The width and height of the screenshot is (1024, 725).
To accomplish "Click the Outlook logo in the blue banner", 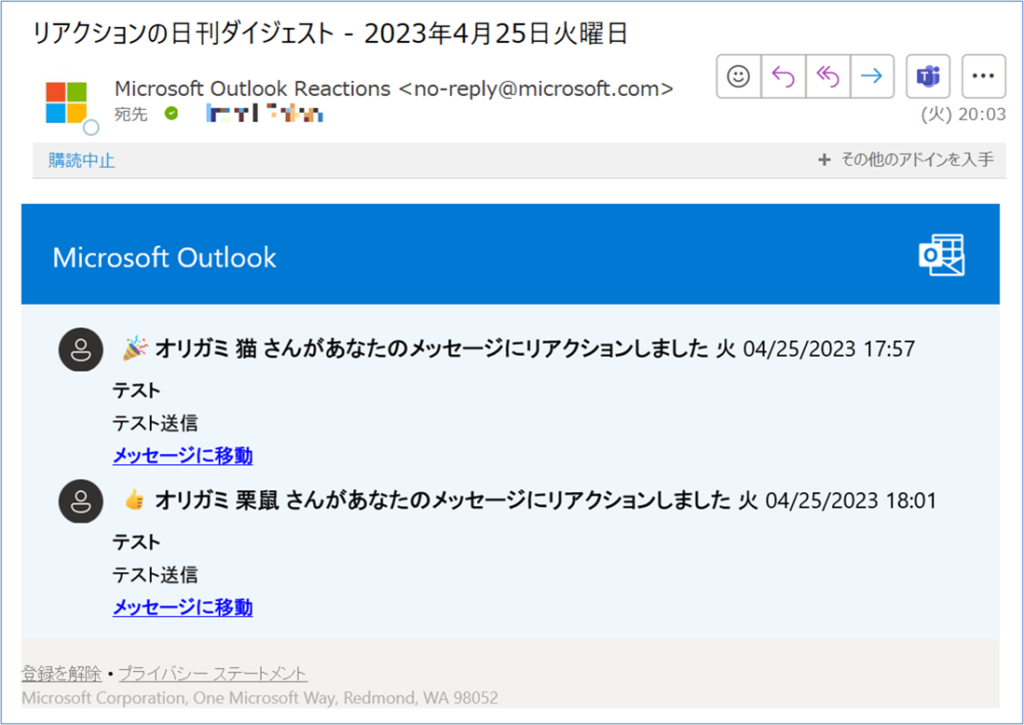I will coord(941,255).
